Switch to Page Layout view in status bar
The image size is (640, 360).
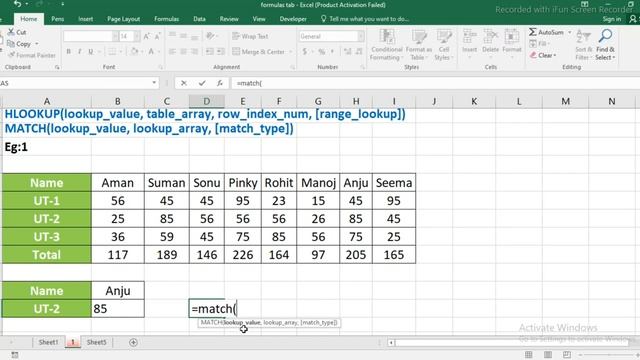(x=548, y=355)
